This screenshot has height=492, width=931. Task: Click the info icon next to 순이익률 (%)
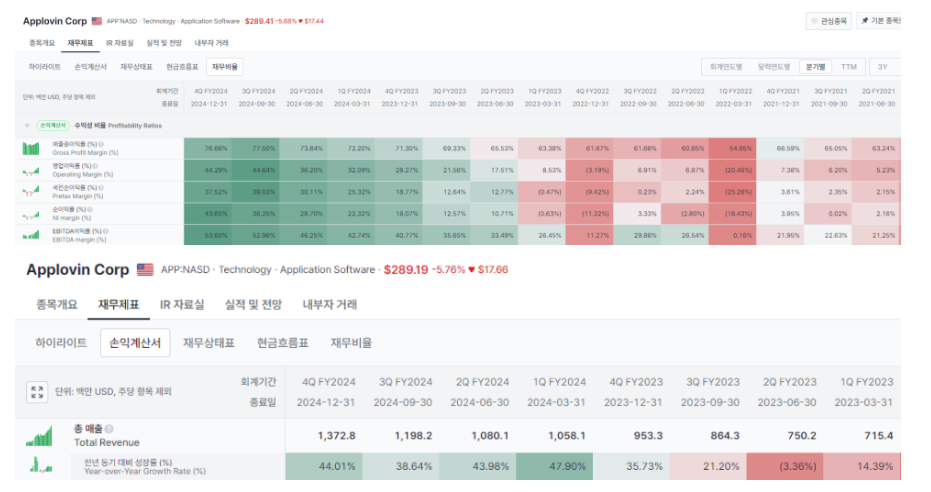pos(90,210)
